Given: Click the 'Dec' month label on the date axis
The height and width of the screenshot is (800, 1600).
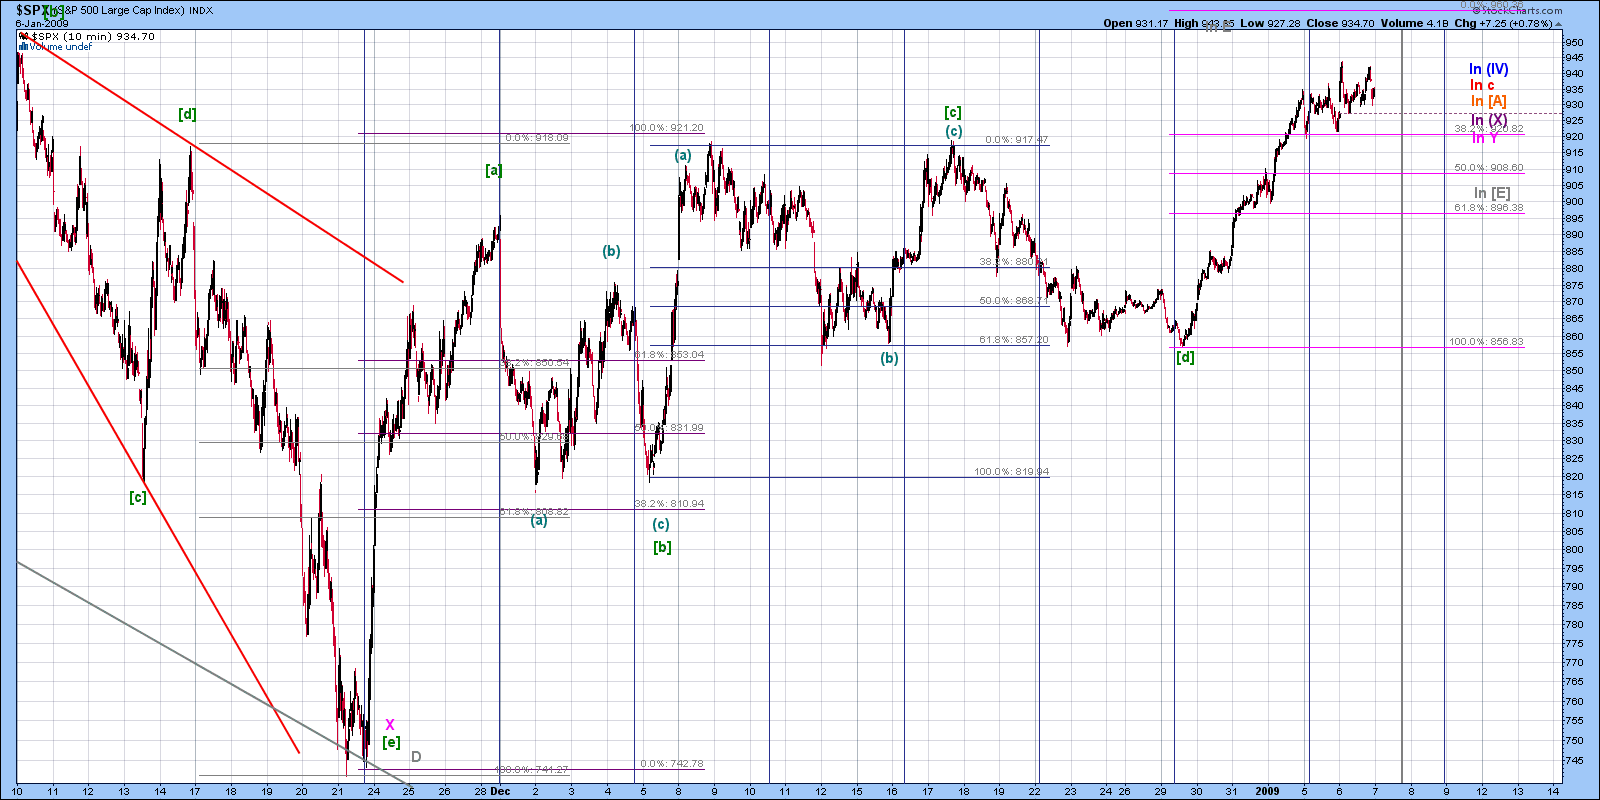Looking at the screenshot, I should (501, 791).
